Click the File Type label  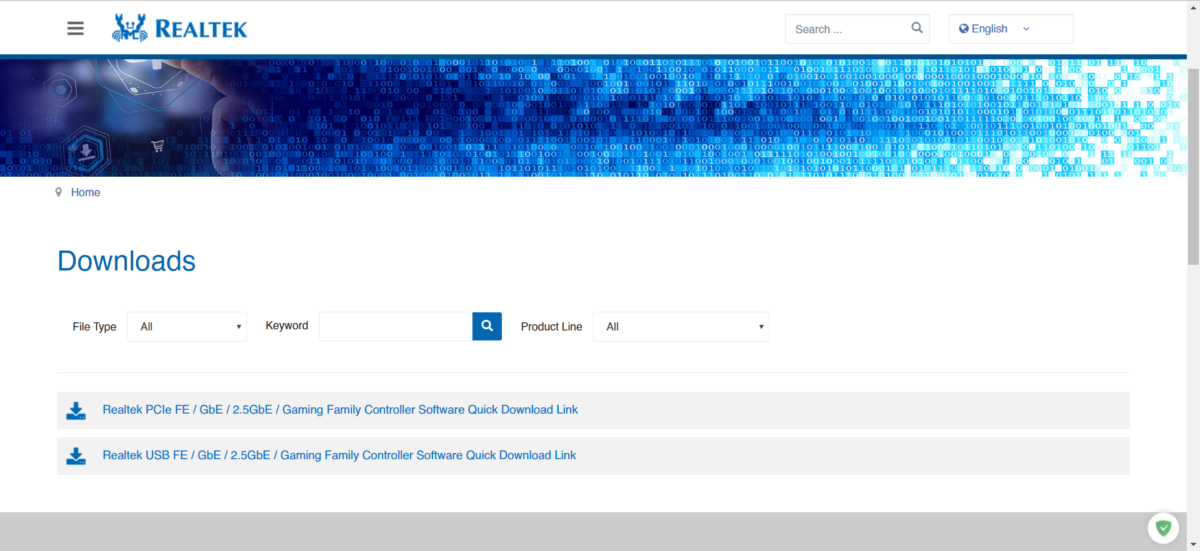coord(94,327)
